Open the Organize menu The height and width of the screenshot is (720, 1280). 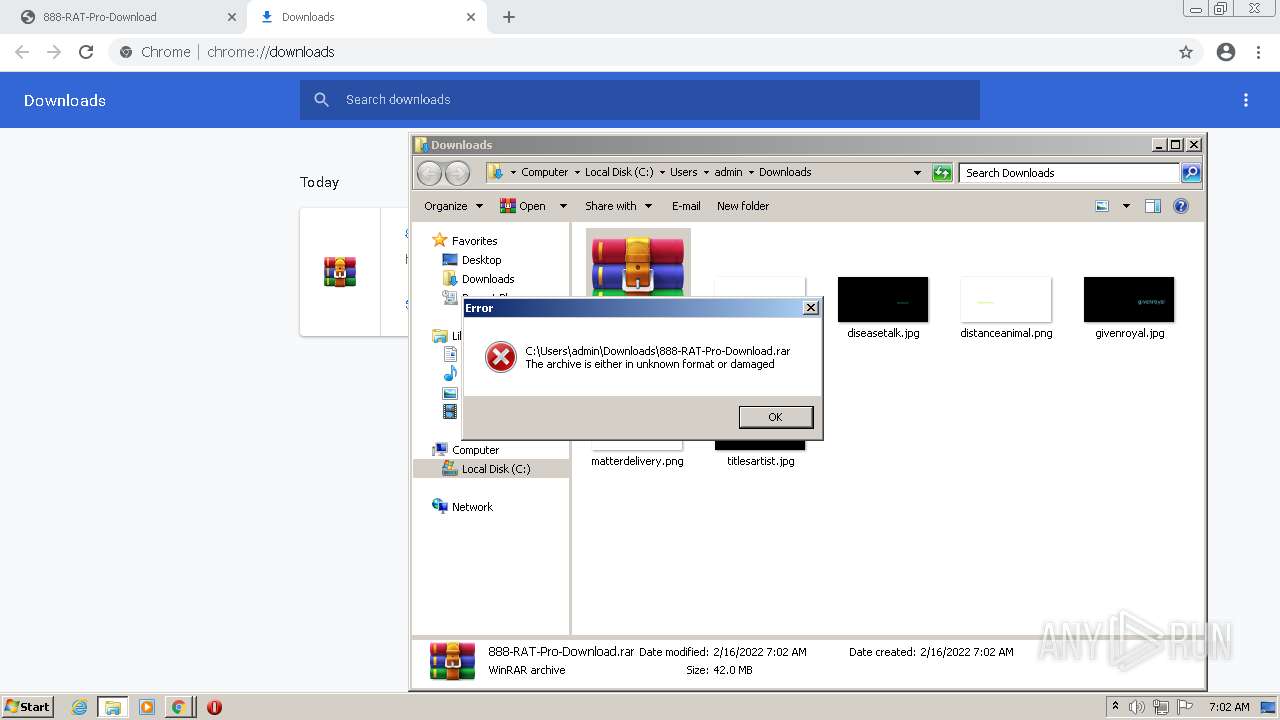click(453, 206)
